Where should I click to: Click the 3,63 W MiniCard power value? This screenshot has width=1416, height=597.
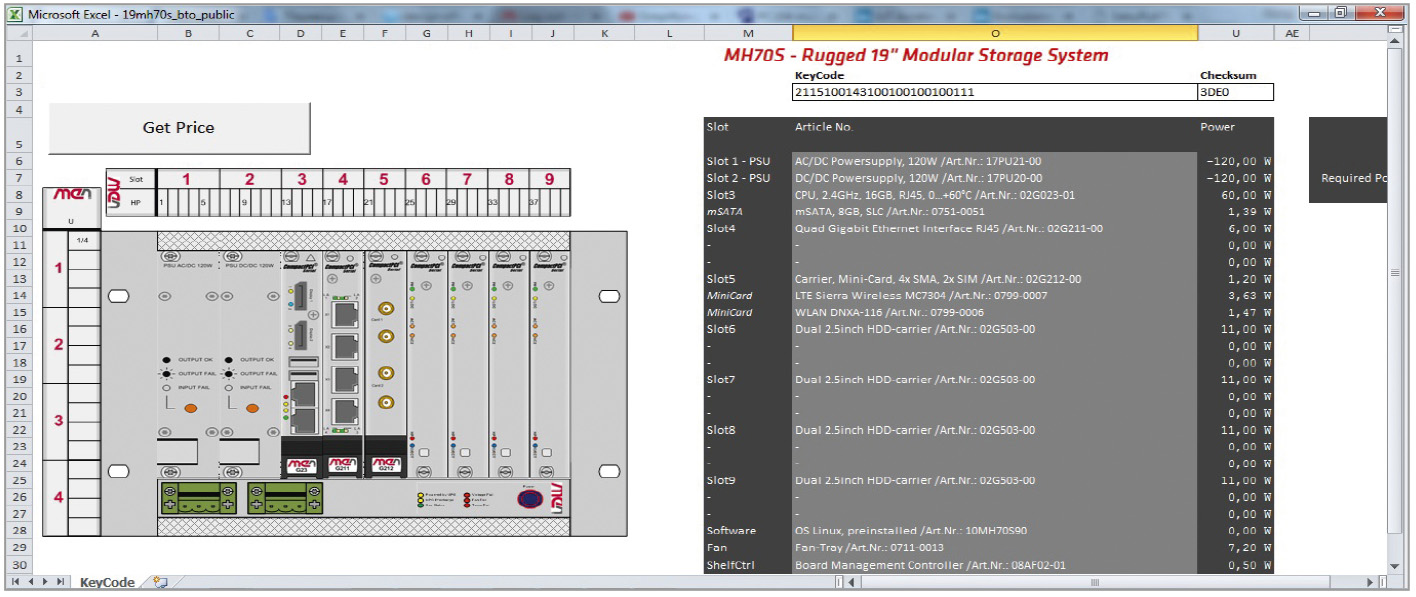point(1249,296)
